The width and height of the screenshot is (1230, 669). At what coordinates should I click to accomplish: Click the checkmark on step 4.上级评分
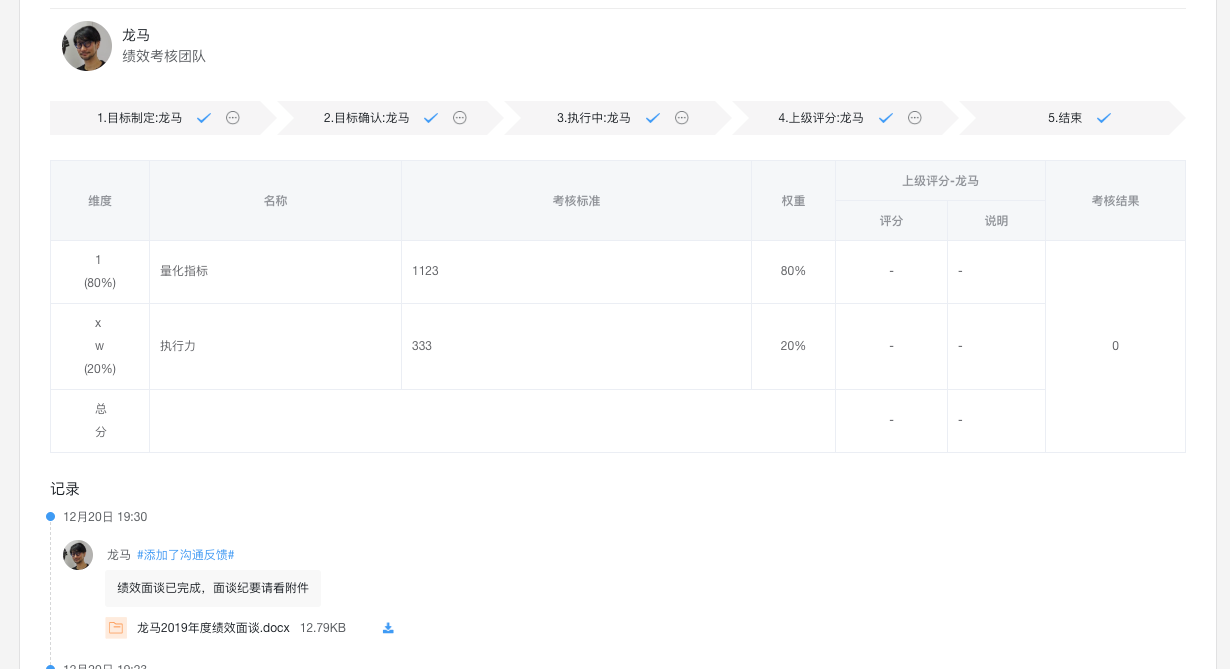[886, 118]
